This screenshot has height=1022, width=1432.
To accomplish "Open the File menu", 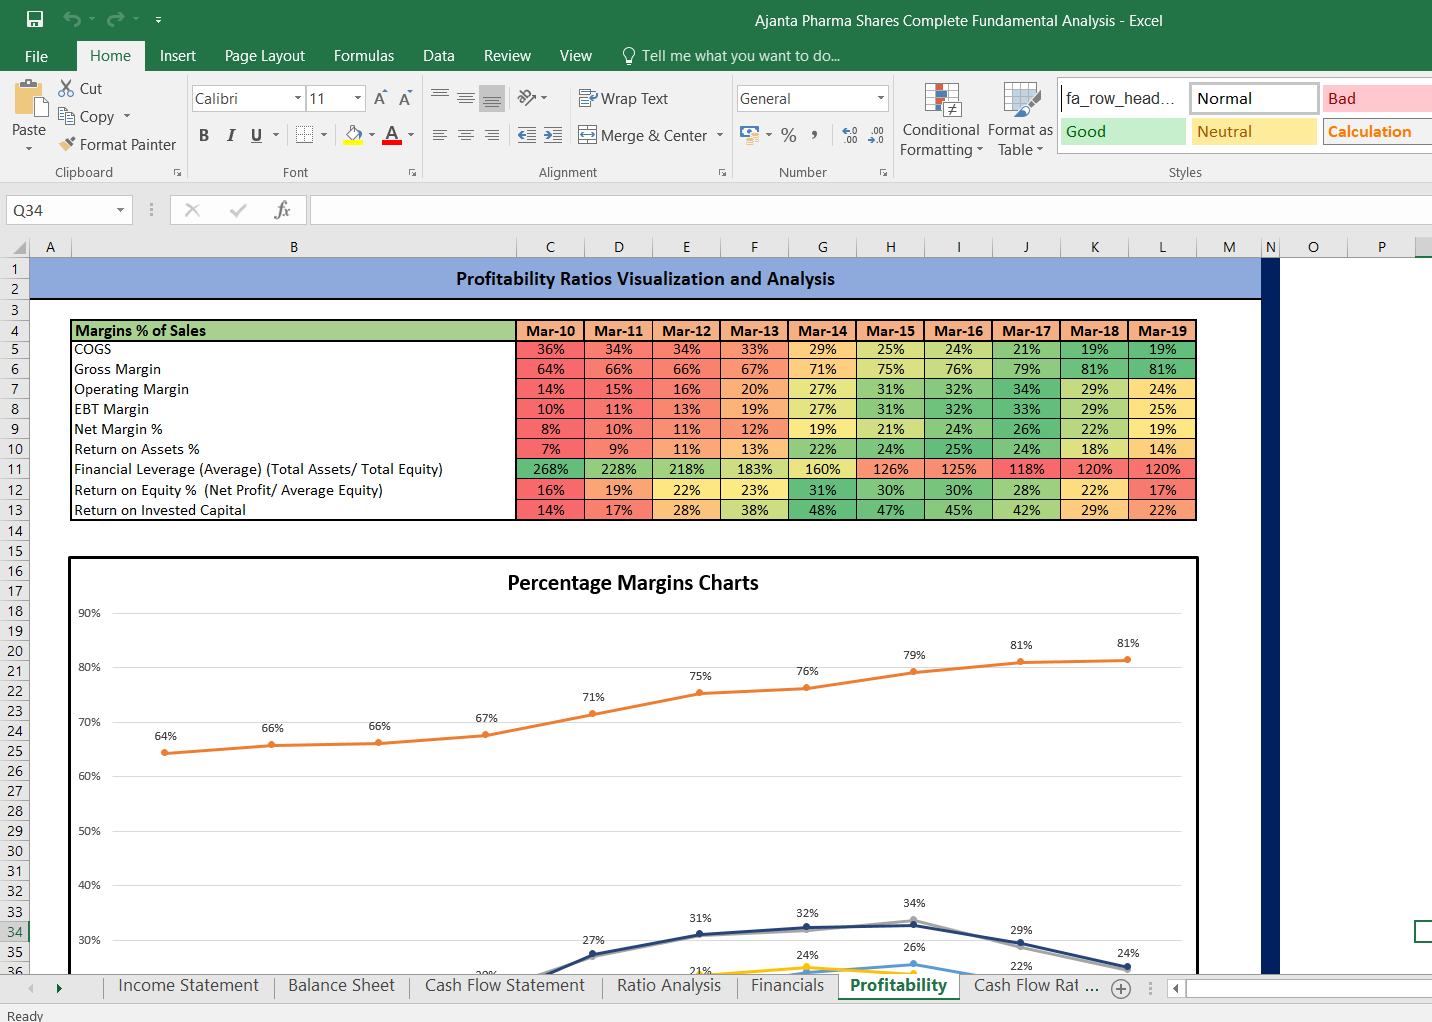I will tap(37, 56).
